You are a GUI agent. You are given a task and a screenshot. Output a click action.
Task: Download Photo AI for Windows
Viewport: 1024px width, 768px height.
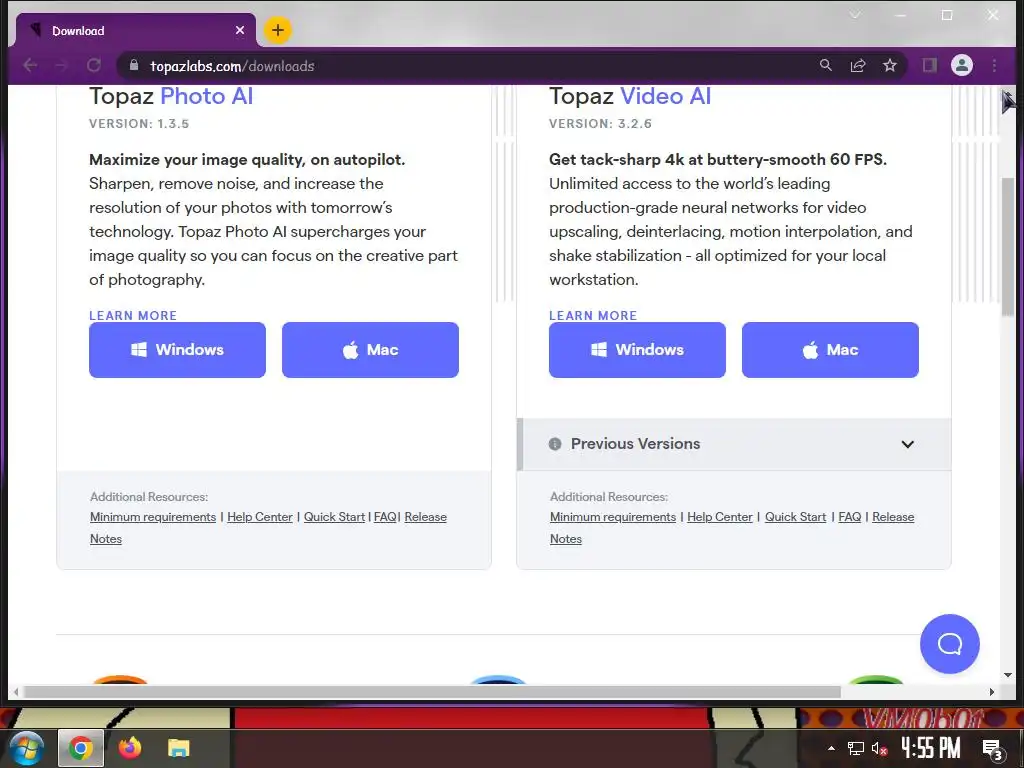(177, 349)
